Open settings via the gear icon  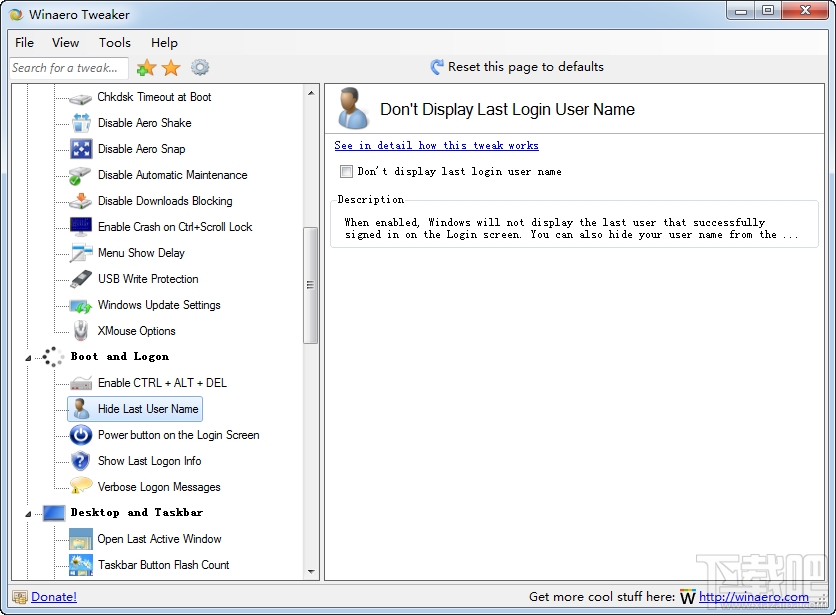pyautogui.click(x=200, y=67)
